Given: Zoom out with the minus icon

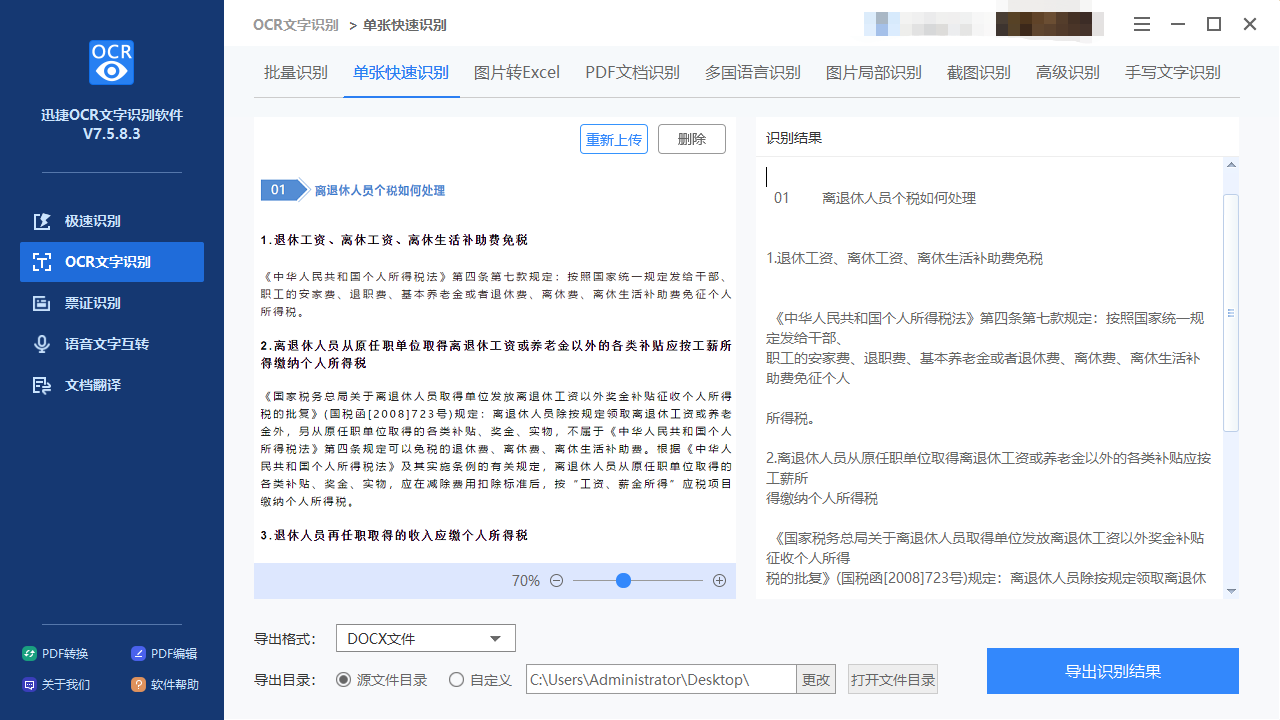Looking at the screenshot, I should coord(557,581).
